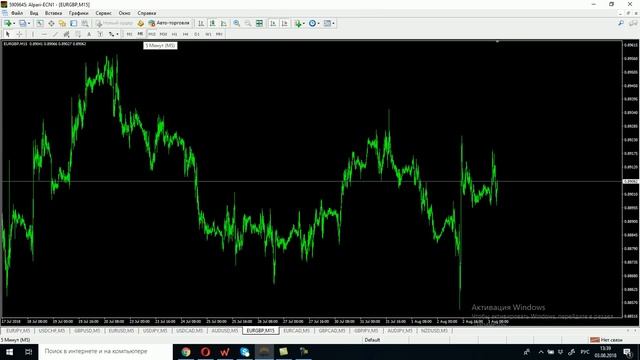Viewport: 640px width, 360px height.
Task: Select the arrow cursor tool
Action: 8,34
